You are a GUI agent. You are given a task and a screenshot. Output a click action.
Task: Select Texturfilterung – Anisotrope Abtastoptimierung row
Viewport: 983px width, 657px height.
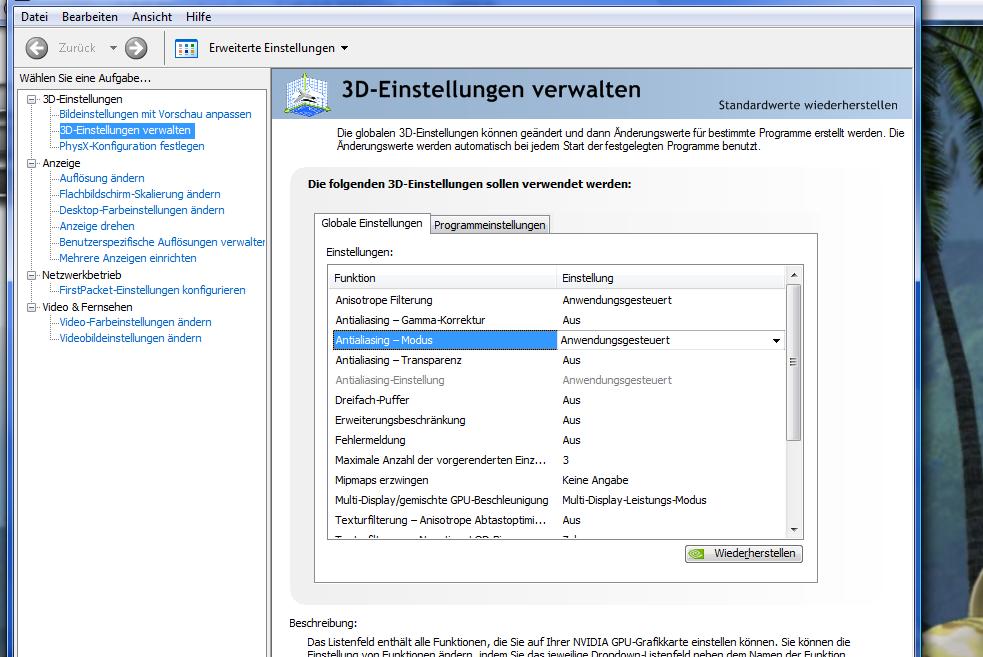(558, 520)
